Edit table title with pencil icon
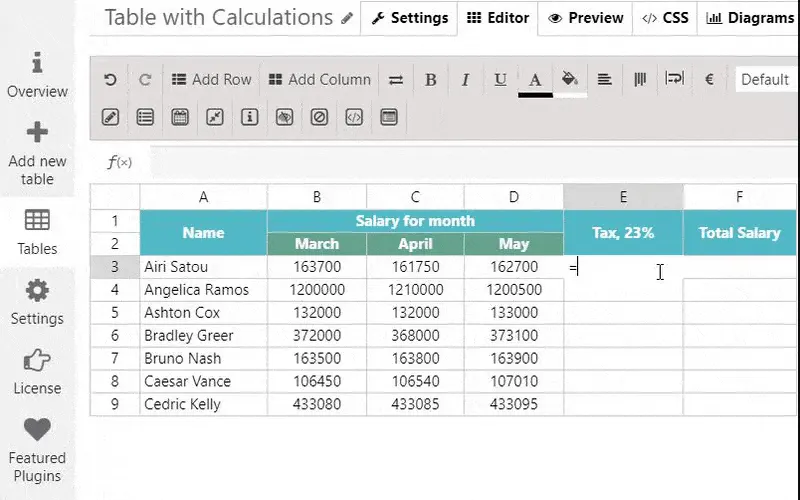Viewport: 800px width, 500px height. point(347,18)
